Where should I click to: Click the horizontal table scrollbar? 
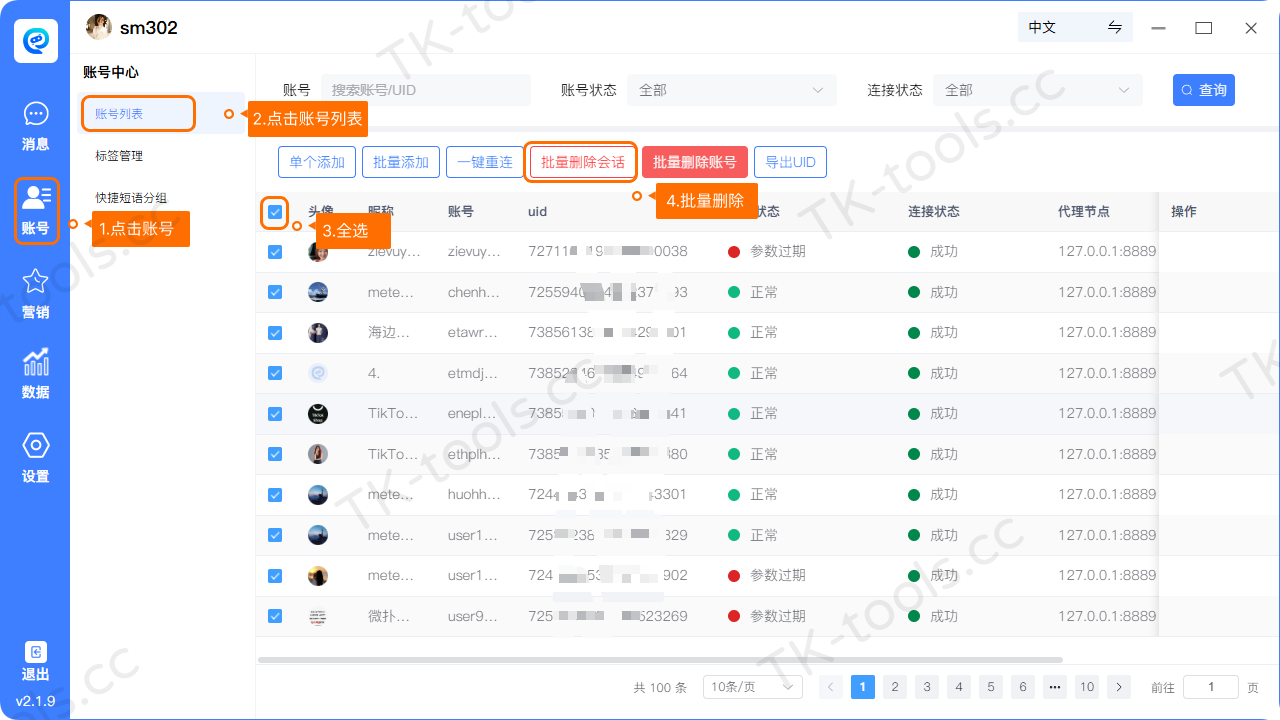tap(660, 660)
